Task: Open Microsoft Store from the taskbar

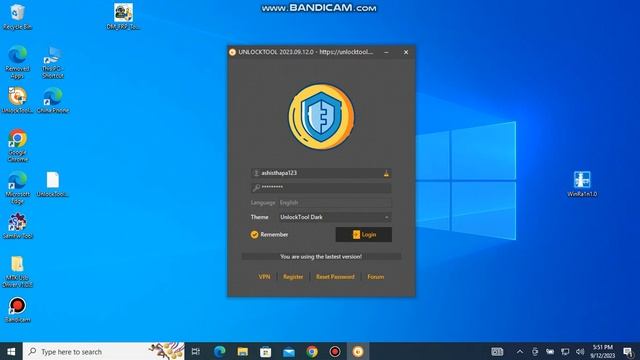Action: [x=265, y=351]
